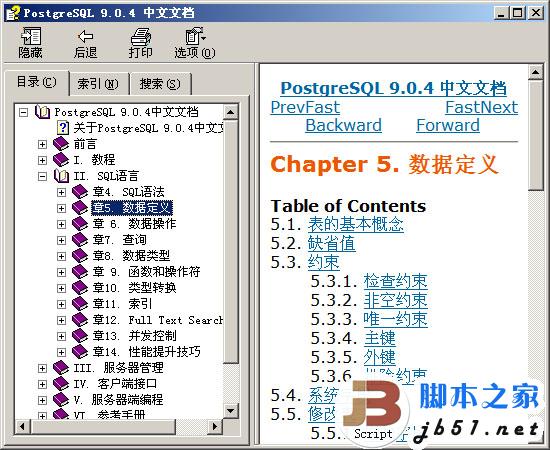
Task: Collapse the II. SQL语言 tree node
Action: tap(42, 176)
